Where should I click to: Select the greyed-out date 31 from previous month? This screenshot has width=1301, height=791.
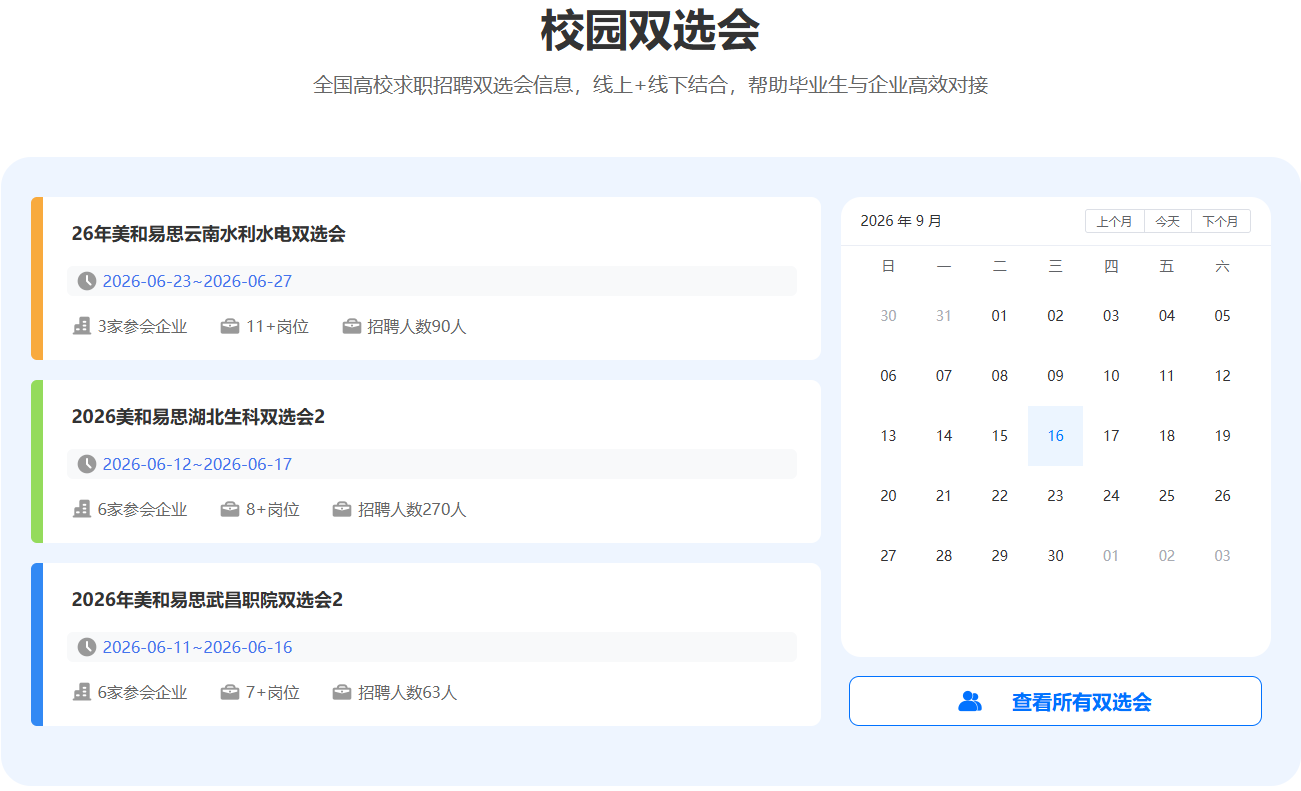click(944, 316)
